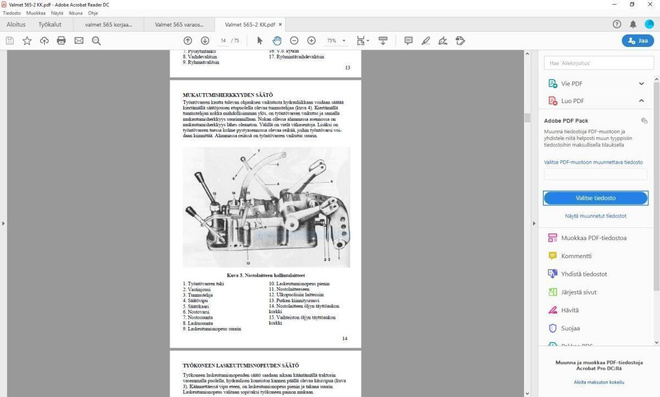The image size is (660, 397).
Task: Switch to the Valmet 565 varaos... tab
Action: (179, 24)
